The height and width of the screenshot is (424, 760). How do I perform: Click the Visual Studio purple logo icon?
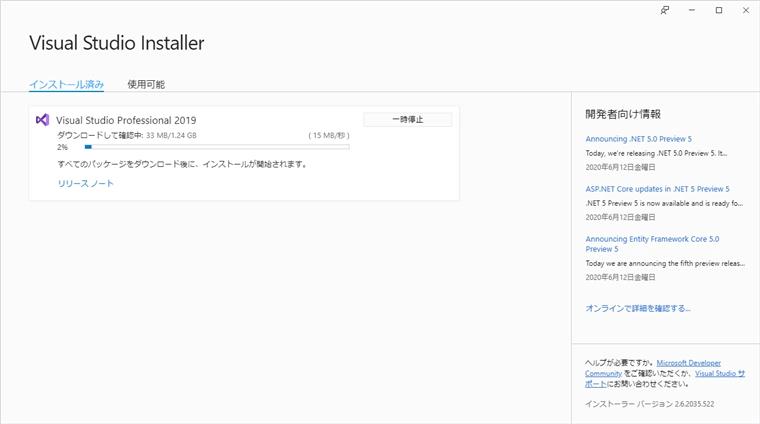(x=42, y=120)
